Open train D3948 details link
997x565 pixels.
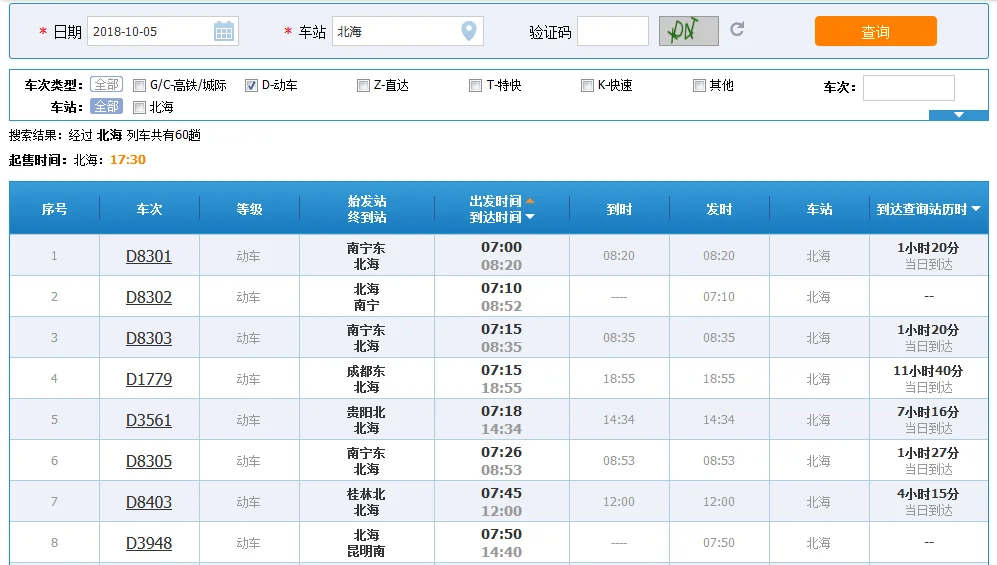point(149,543)
